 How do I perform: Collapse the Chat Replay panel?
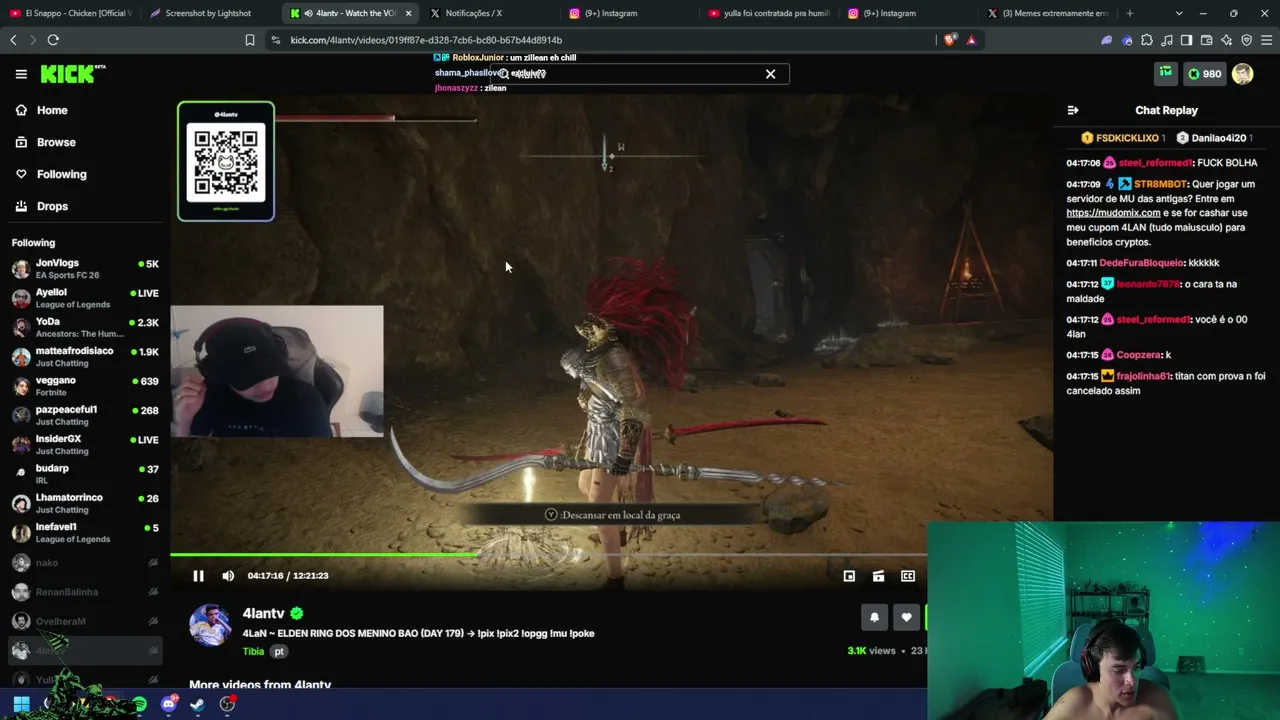(1073, 110)
